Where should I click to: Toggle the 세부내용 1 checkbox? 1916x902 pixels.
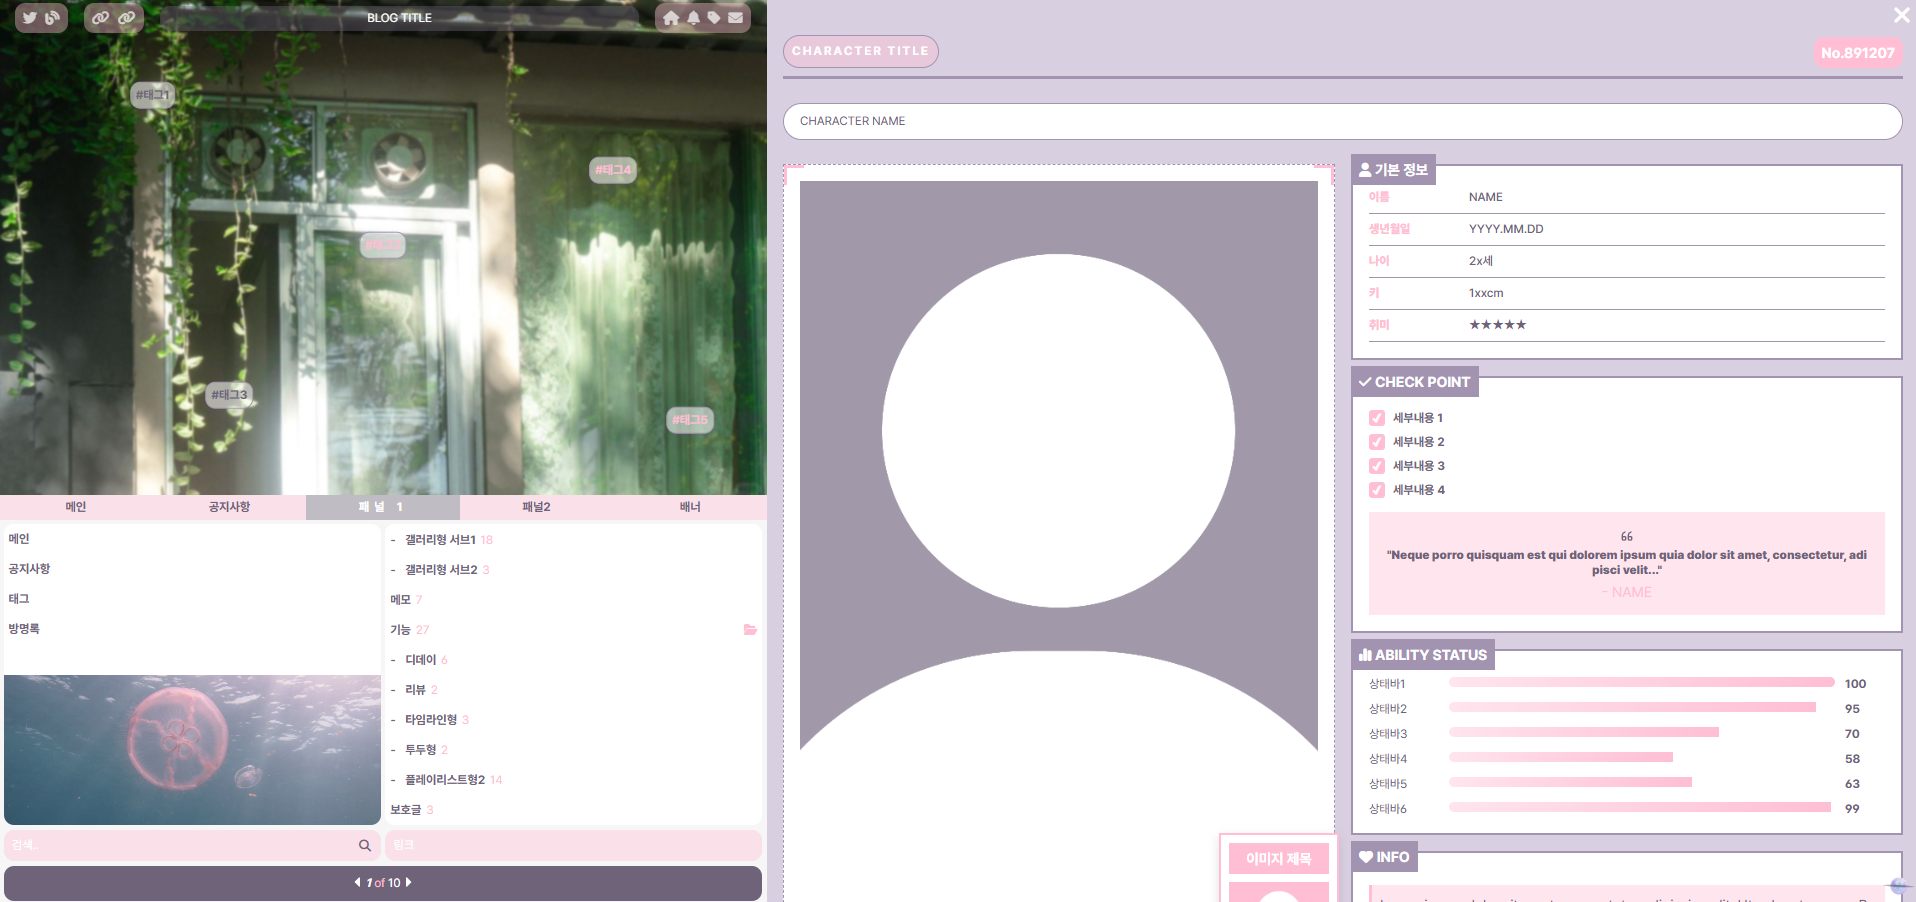tap(1377, 418)
